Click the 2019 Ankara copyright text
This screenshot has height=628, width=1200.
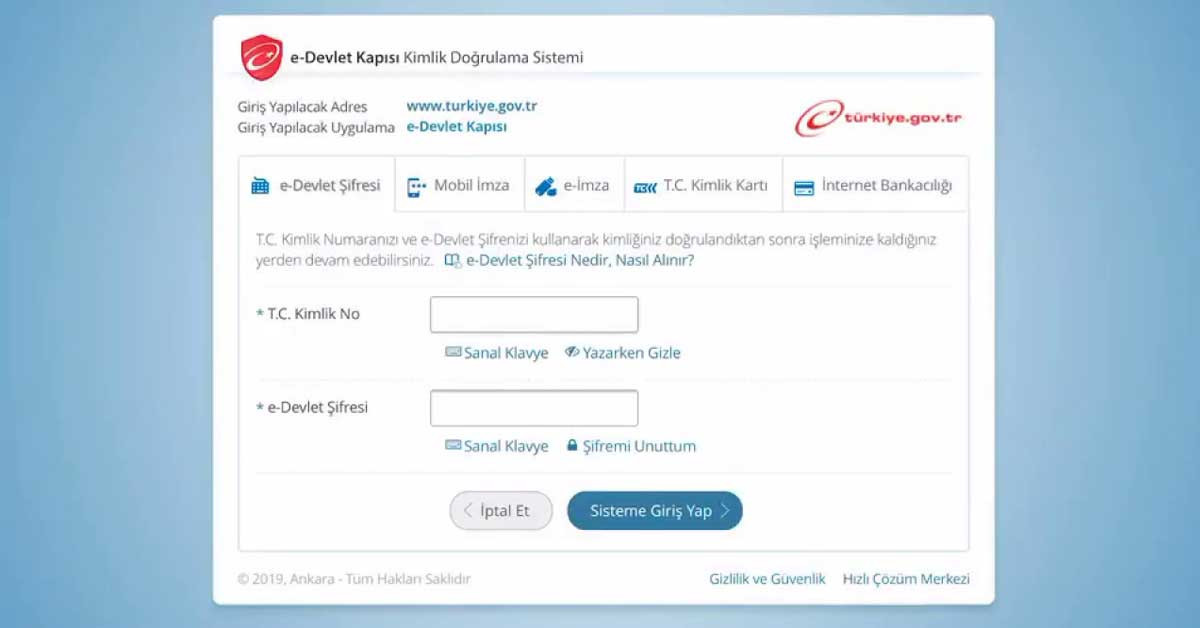354,579
